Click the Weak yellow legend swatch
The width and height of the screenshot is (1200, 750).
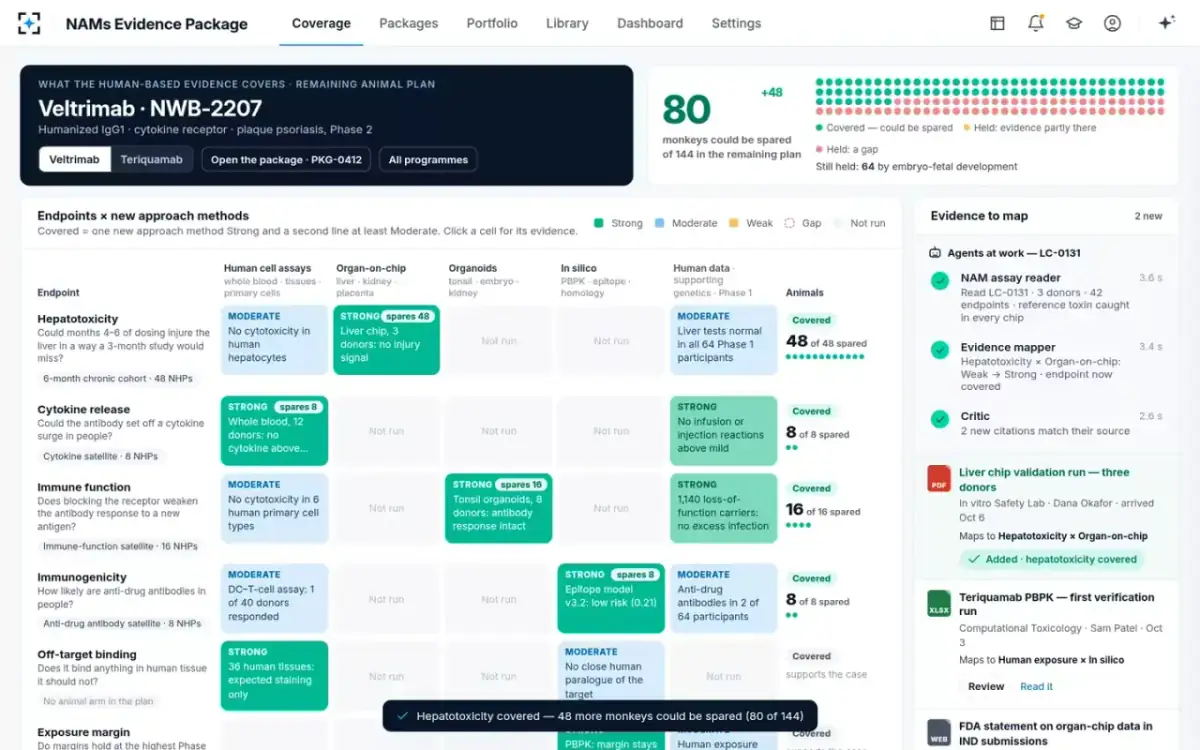(734, 223)
